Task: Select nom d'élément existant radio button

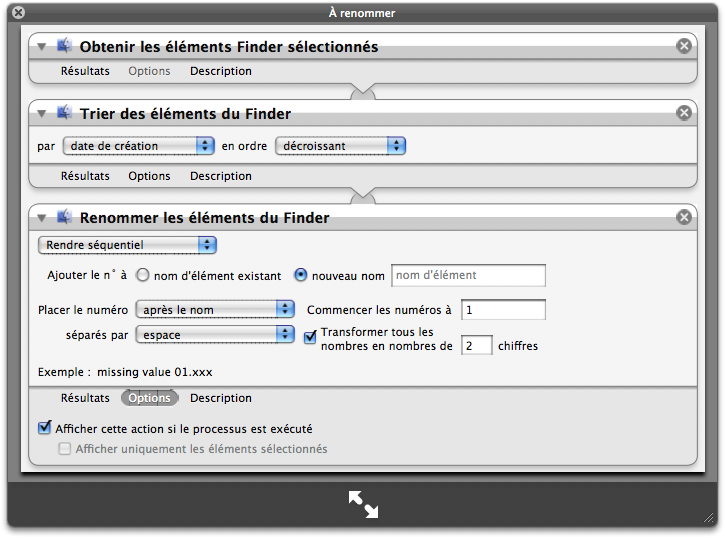Action: [x=142, y=275]
